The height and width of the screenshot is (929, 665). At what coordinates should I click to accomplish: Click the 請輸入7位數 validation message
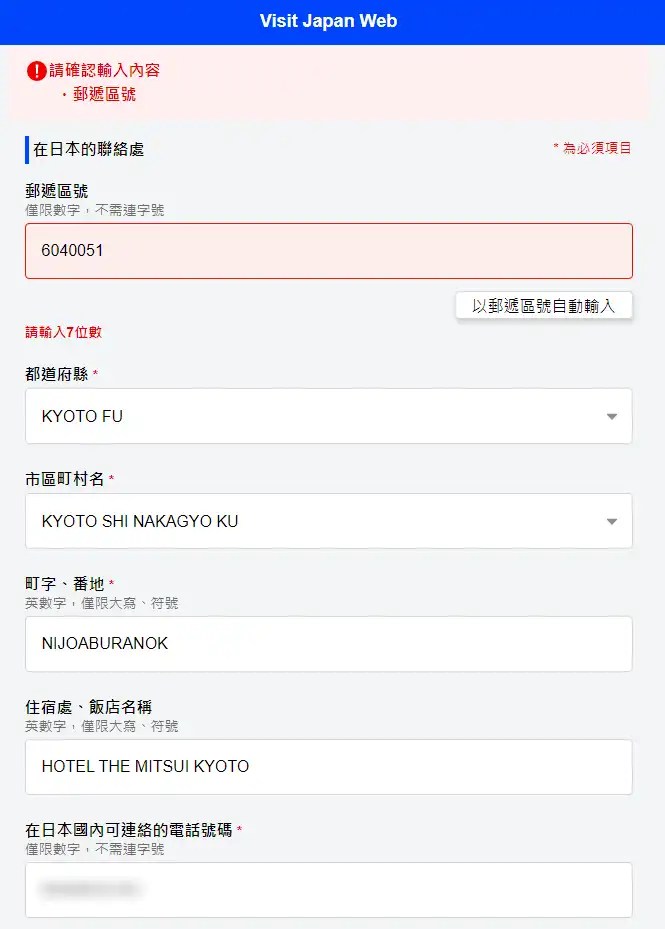tap(63, 332)
